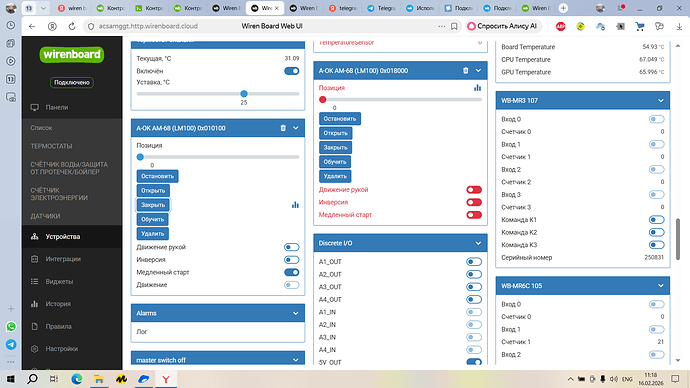Collapse the WB-MR3 107 card

661,101
